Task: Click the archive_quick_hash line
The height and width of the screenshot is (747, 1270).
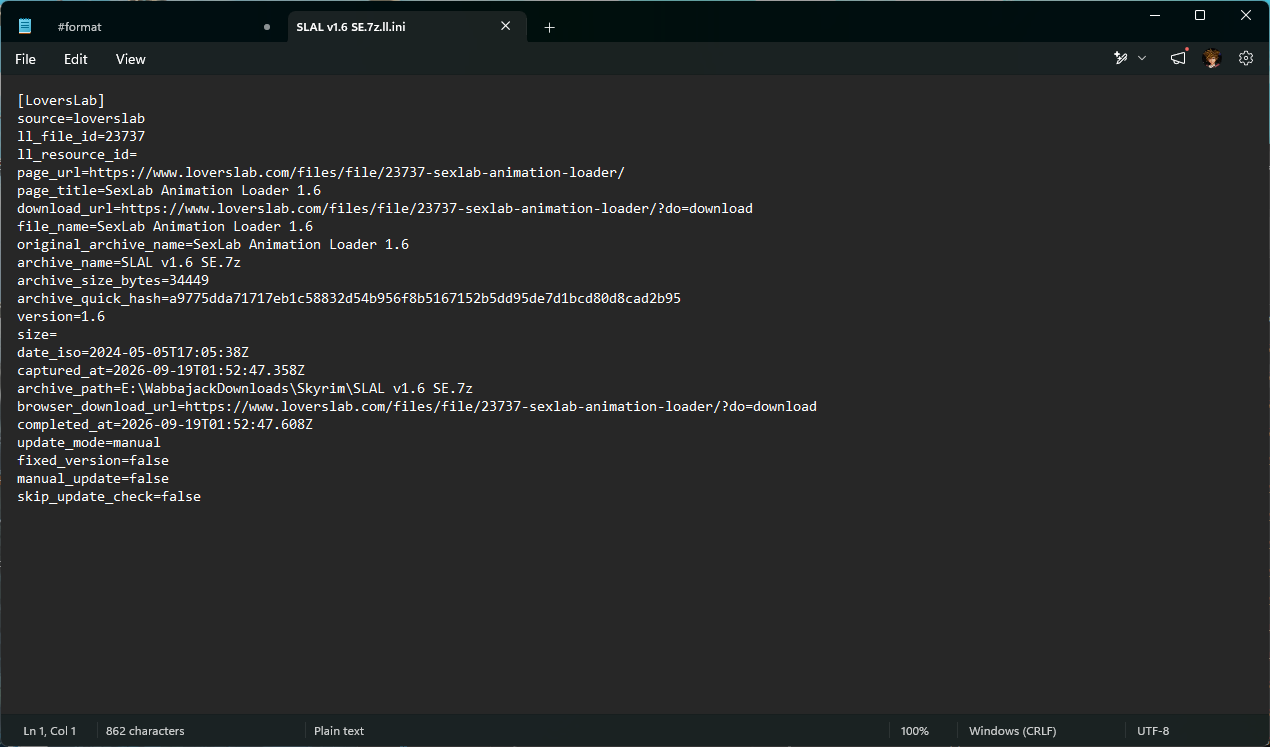Action: pyautogui.click(x=349, y=298)
